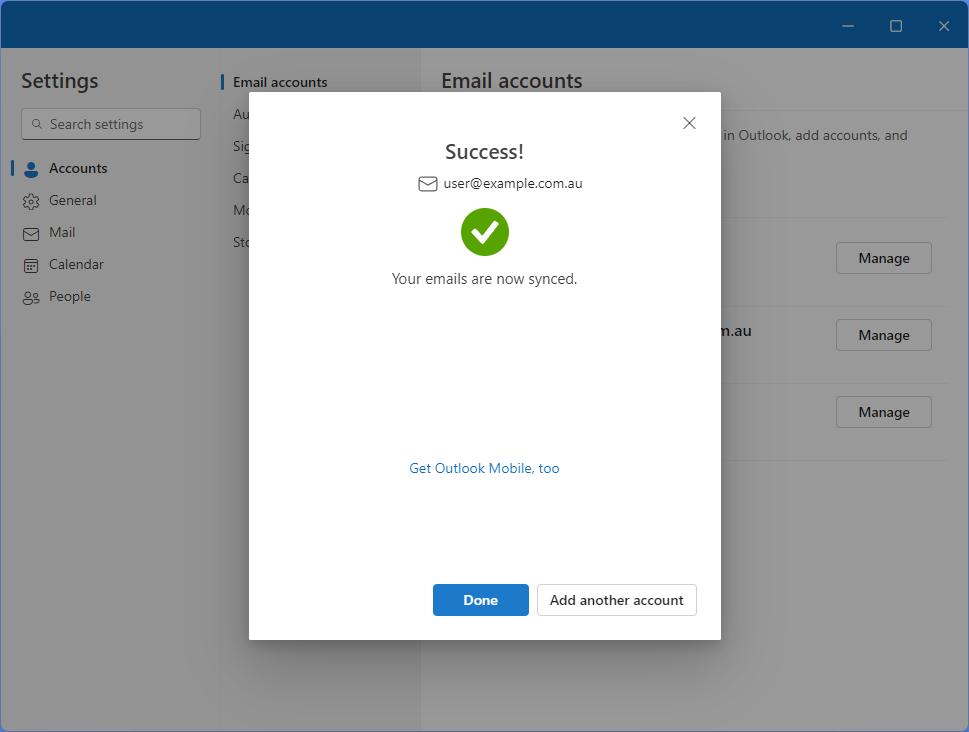Maximize the Outlook settings window
Screen dimensions: 969x732
tap(896, 26)
